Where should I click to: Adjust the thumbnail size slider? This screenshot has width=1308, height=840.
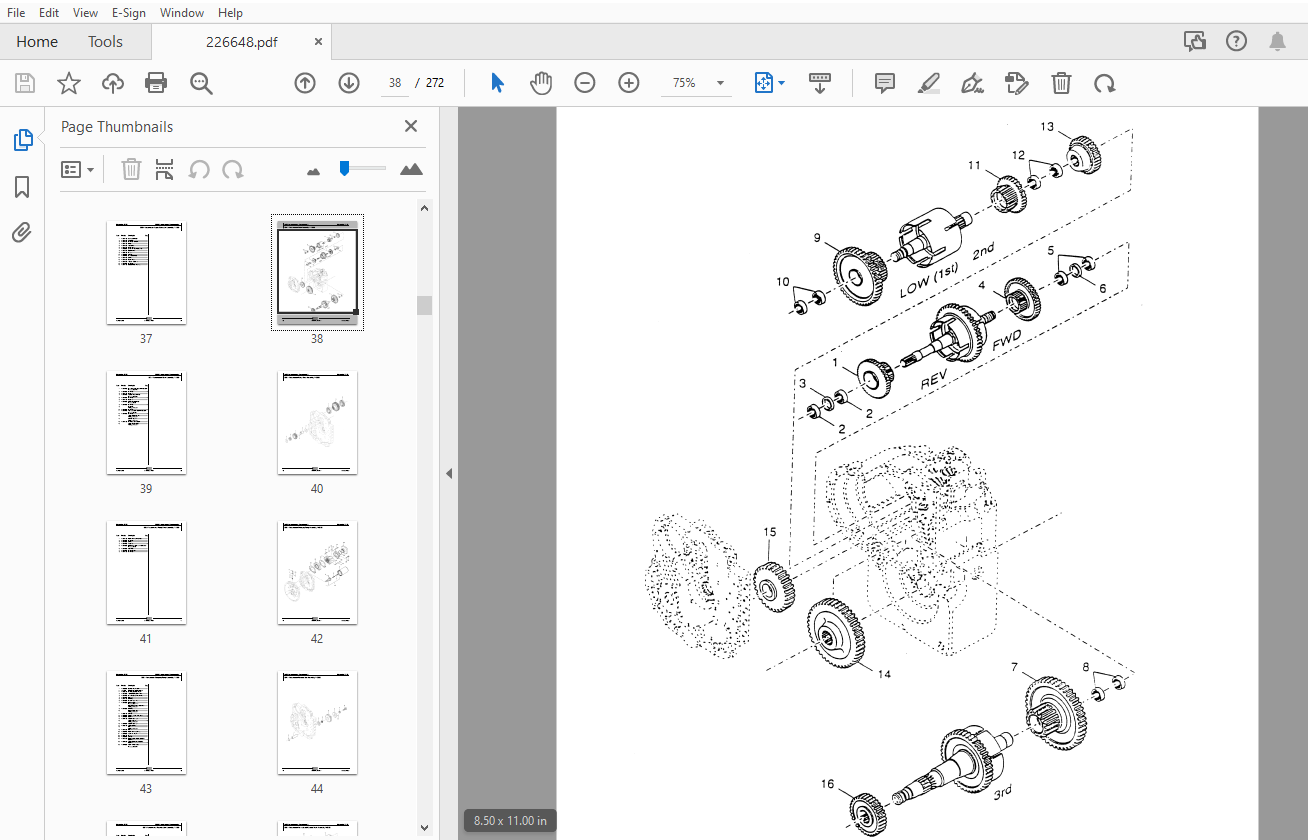[344, 168]
